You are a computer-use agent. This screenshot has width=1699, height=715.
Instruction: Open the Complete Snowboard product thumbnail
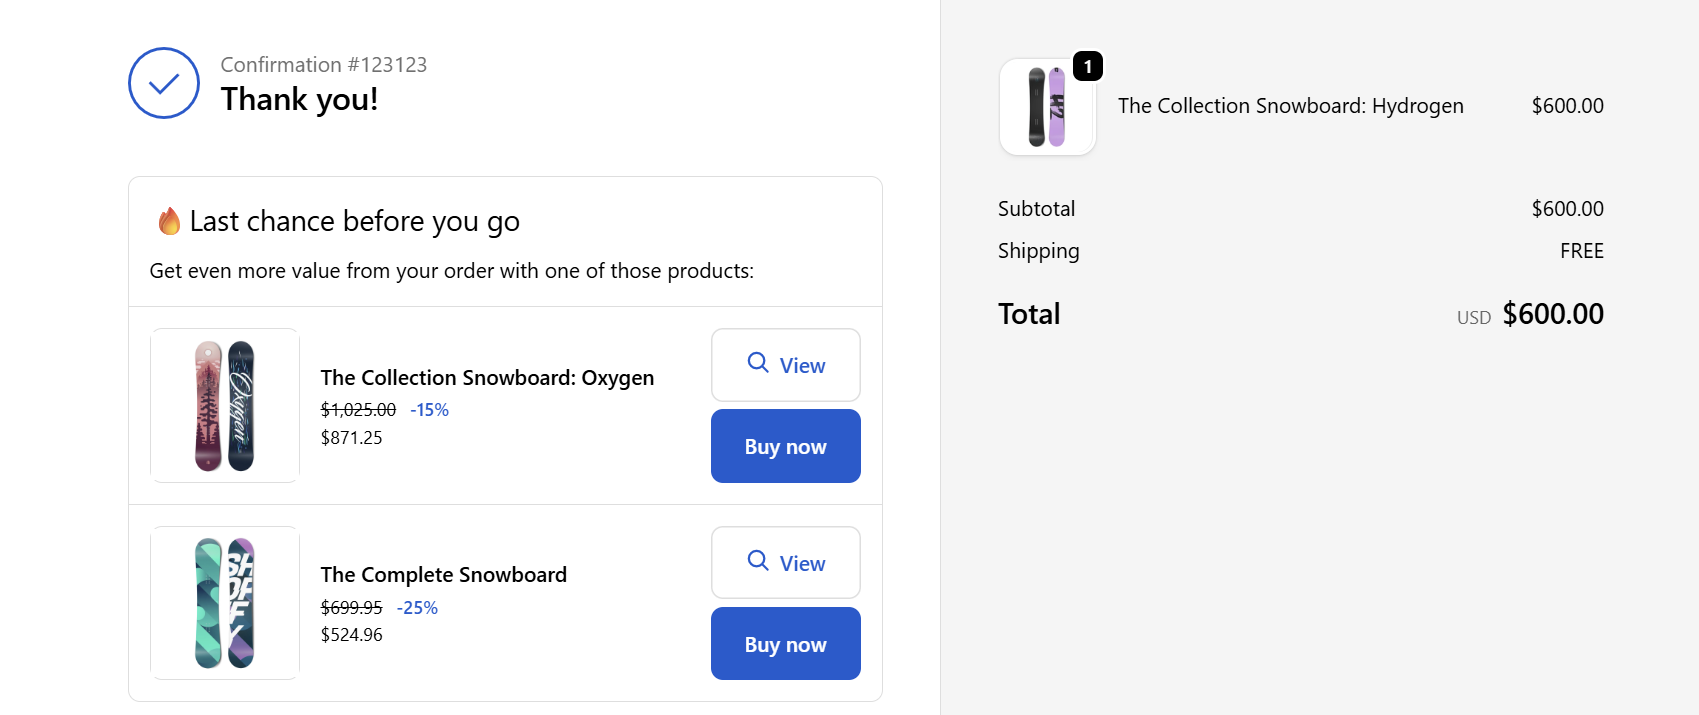click(x=225, y=603)
